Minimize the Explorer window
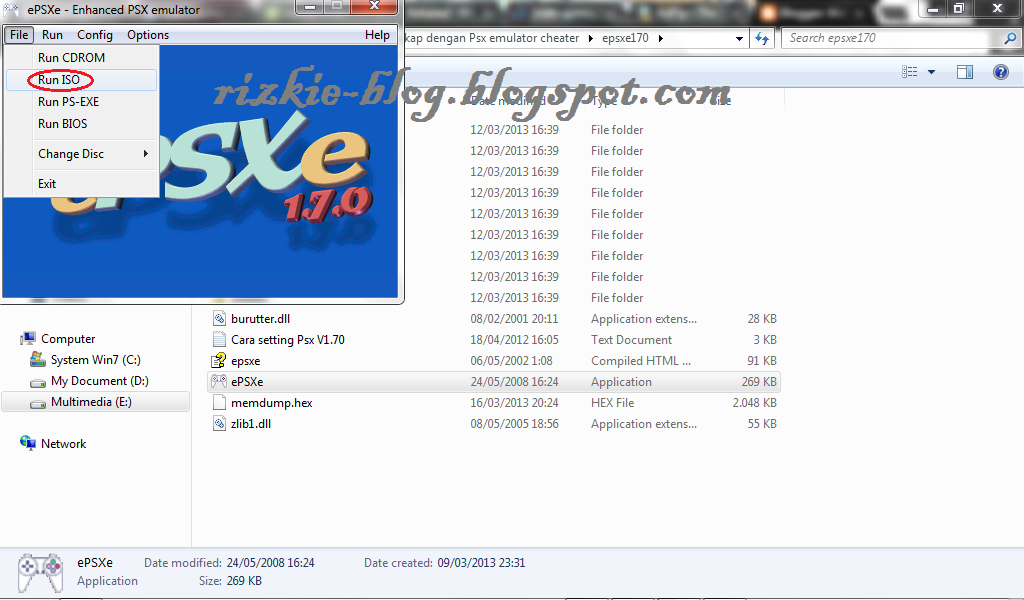 [x=933, y=8]
